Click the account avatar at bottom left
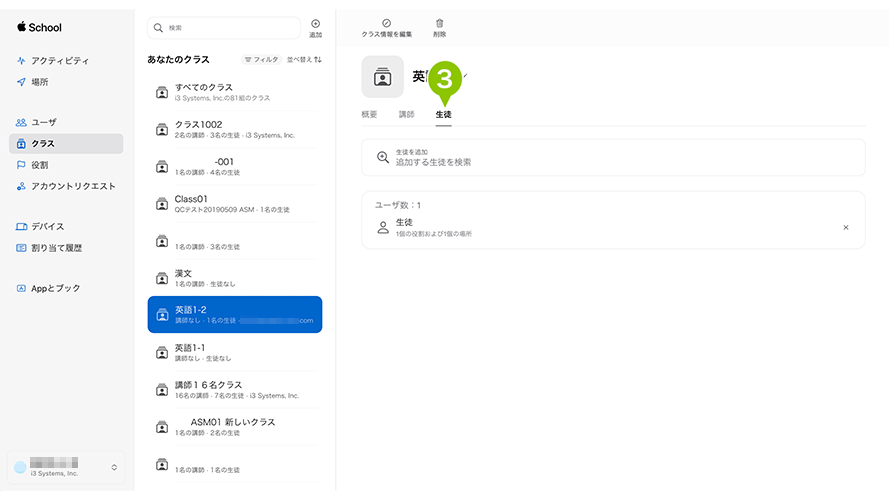This screenshot has height=500, width=889. tap(20, 468)
